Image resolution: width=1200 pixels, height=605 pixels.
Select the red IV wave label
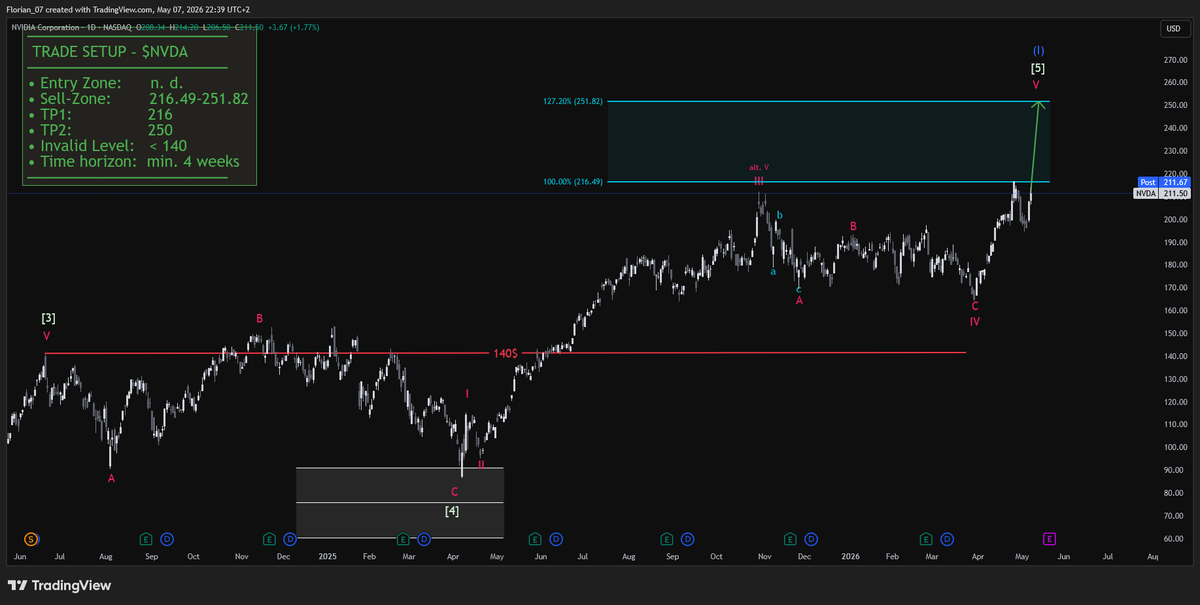(974, 322)
